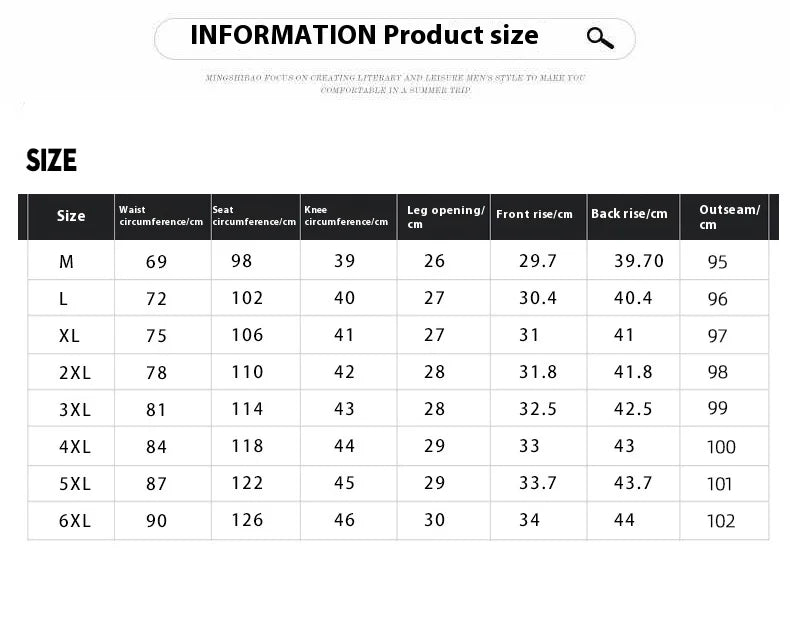Click the M size row label
790x637 pixels.
67,262
